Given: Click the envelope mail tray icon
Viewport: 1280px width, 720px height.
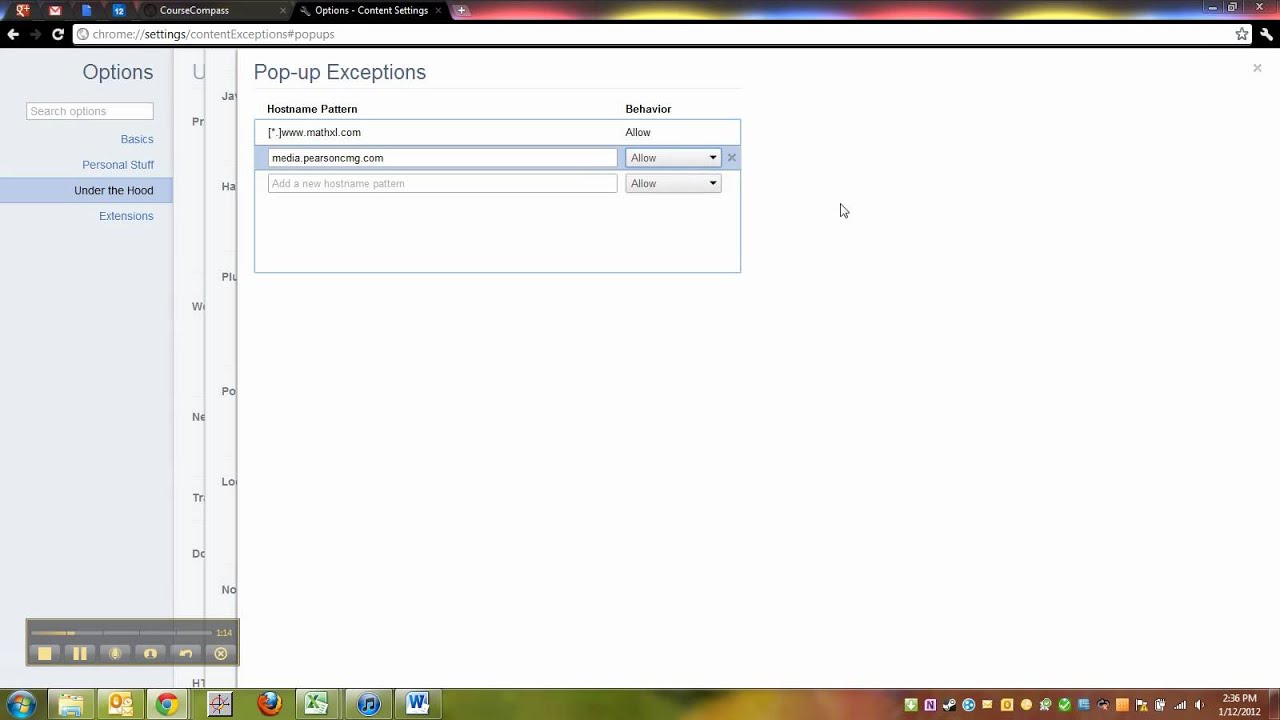Looking at the screenshot, I should (x=987, y=705).
